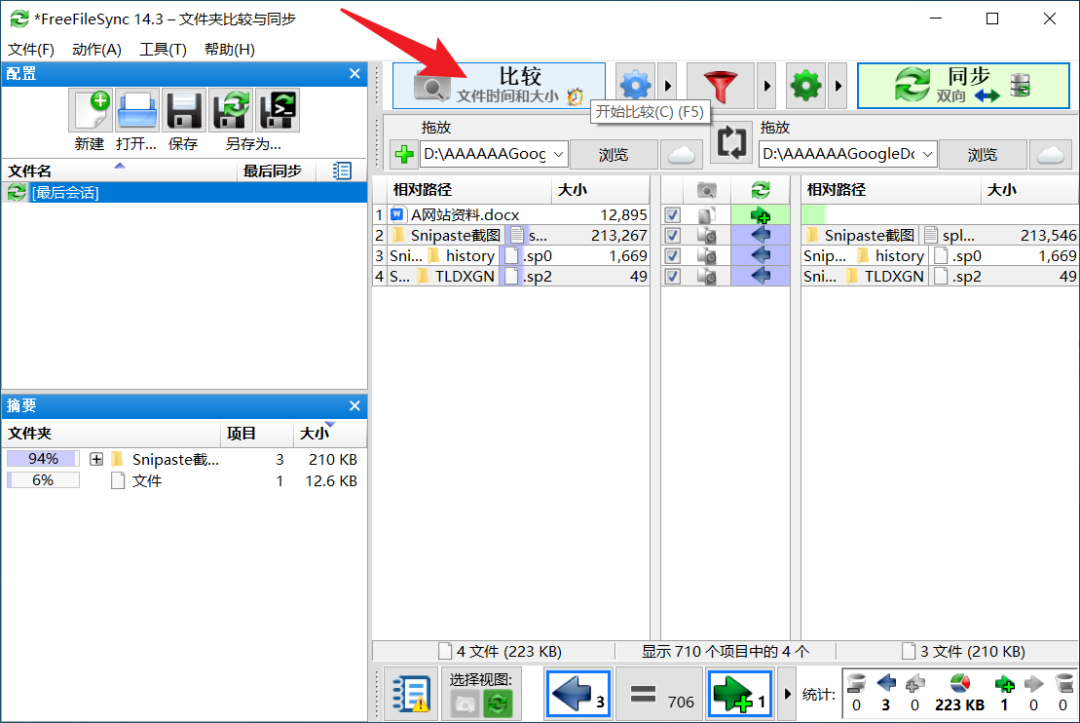Swap sides with the swap arrows icon
This screenshot has height=723, width=1080.
(x=731, y=143)
